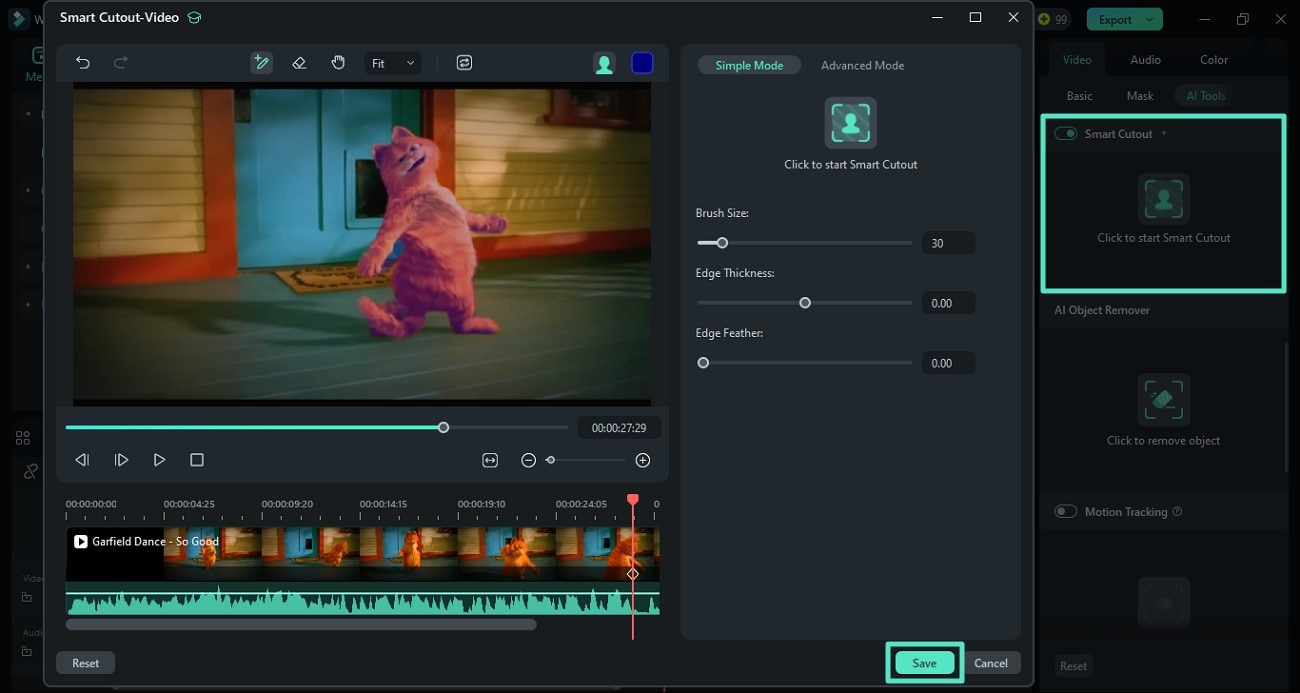Toggle the person preview mode icon
1300x693 pixels.
(x=604, y=64)
